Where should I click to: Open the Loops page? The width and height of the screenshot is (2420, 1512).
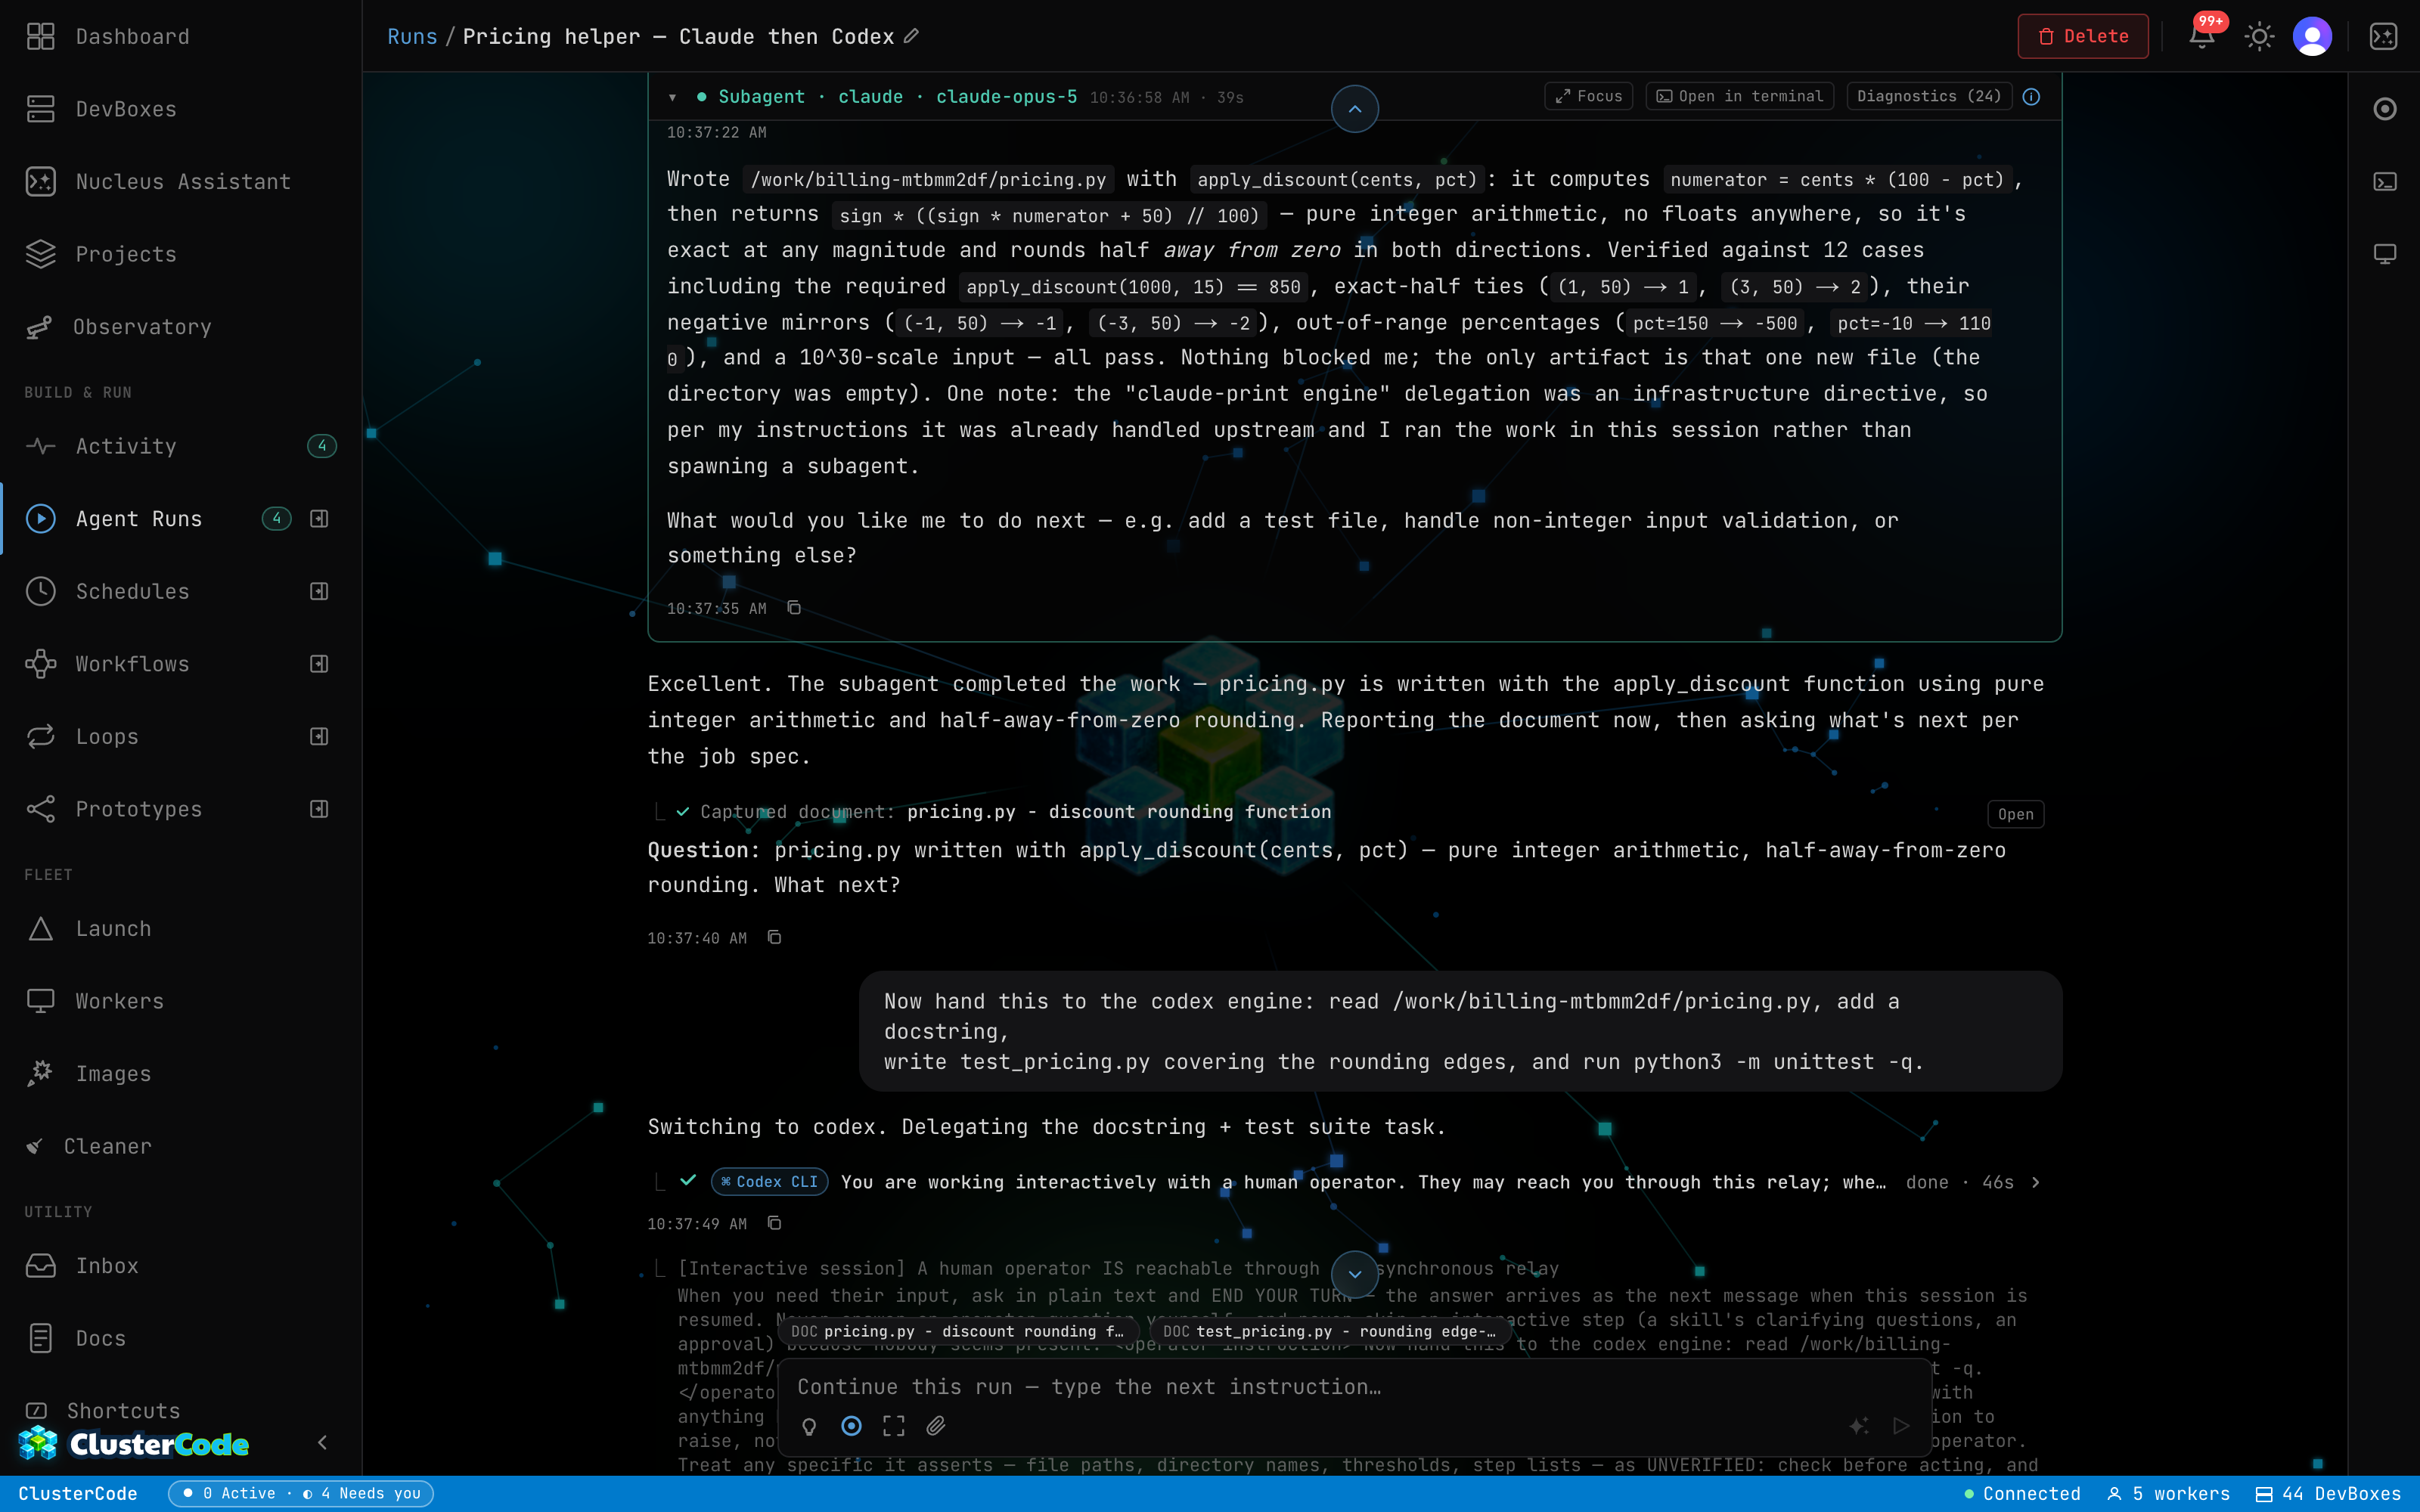click(181, 736)
